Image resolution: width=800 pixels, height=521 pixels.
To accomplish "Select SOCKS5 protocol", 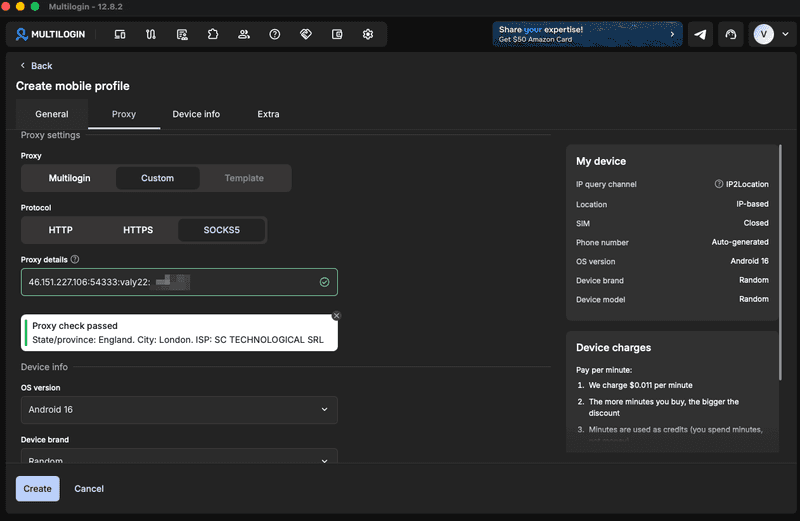I will [221, 230].
